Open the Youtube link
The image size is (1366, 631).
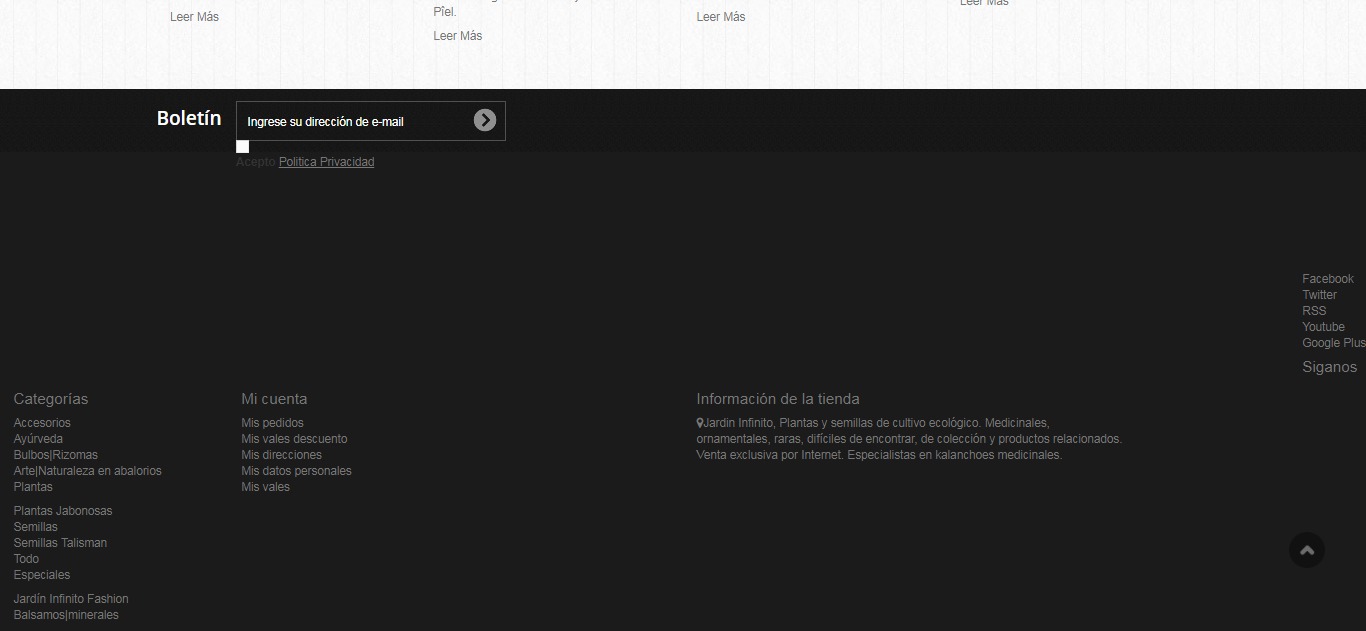coord(1323,327)
